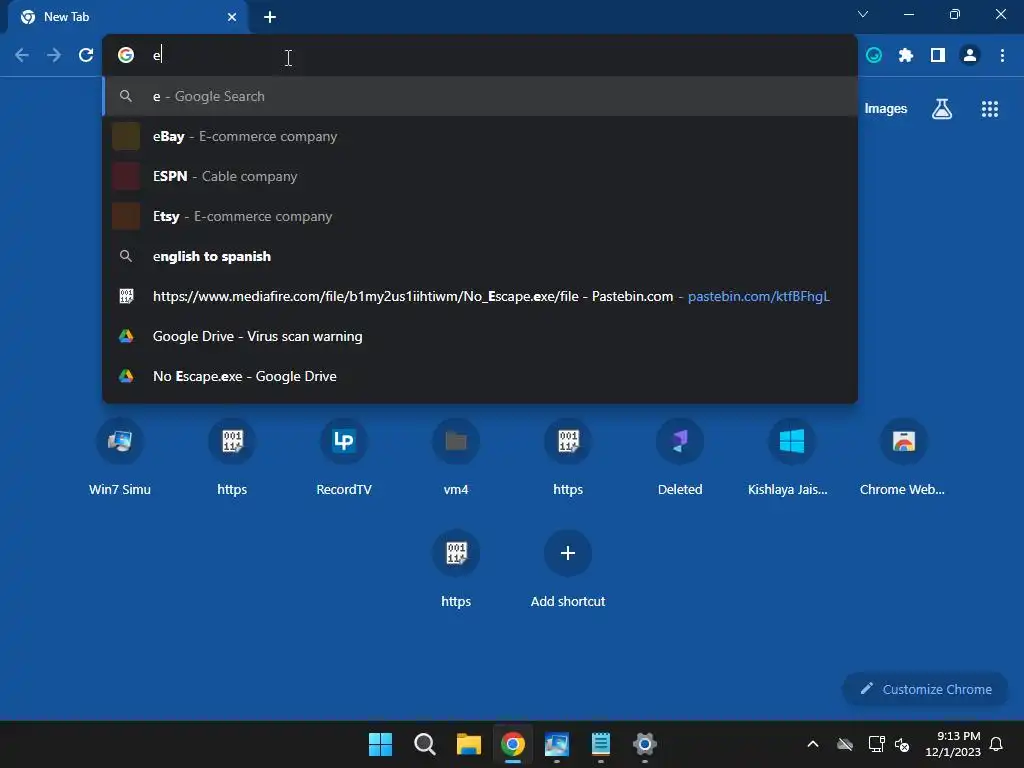Open the Win7 Simu app in the taskbar
This screenshot has height=768, width=1024.
[556, 744]
